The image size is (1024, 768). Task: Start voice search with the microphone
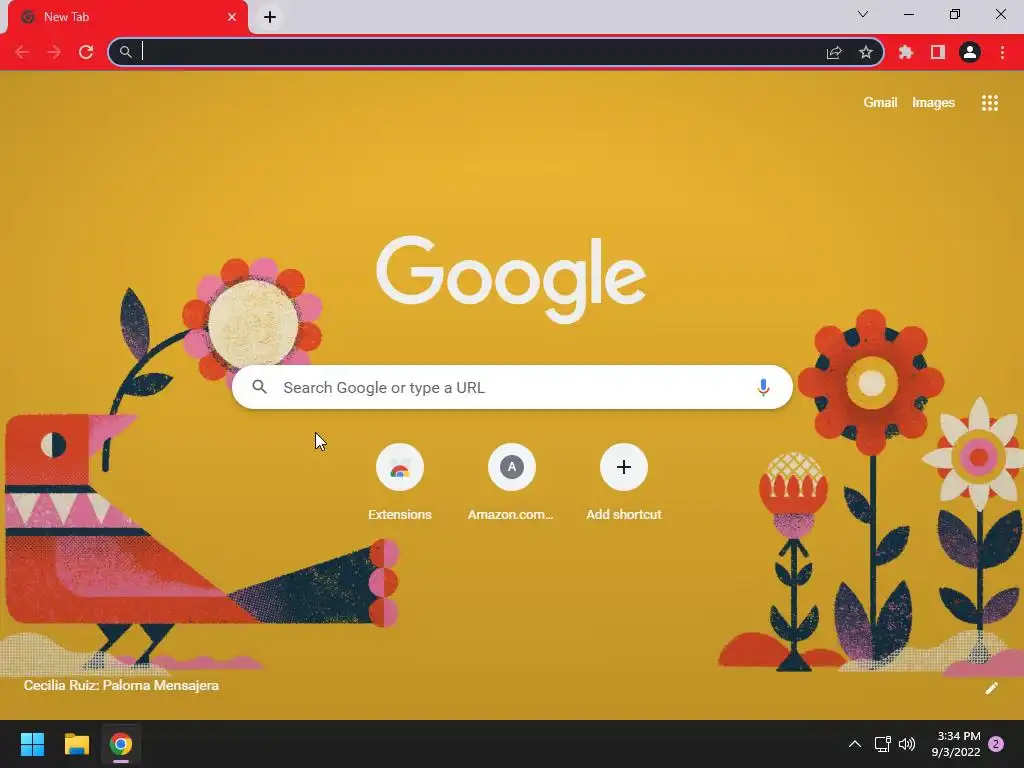pos(763,387)
